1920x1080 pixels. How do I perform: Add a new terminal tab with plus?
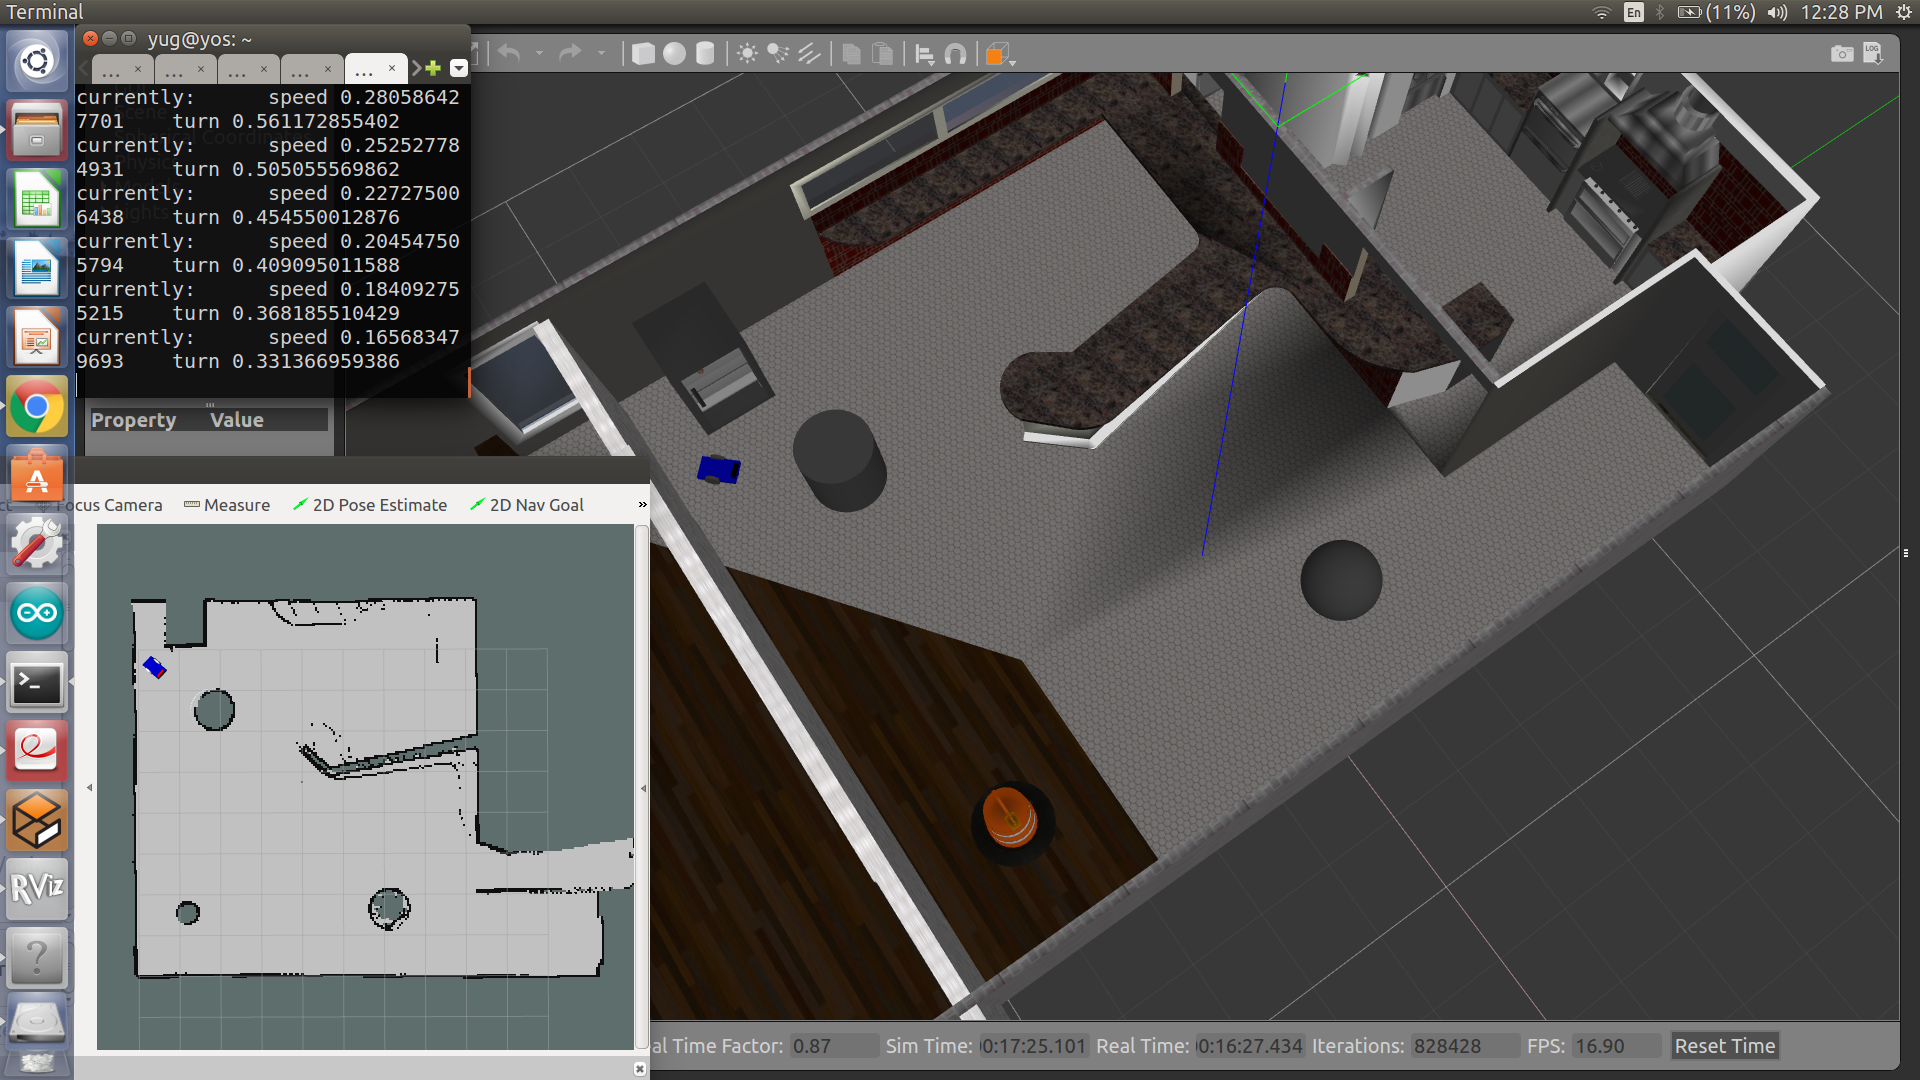[433, 68]
